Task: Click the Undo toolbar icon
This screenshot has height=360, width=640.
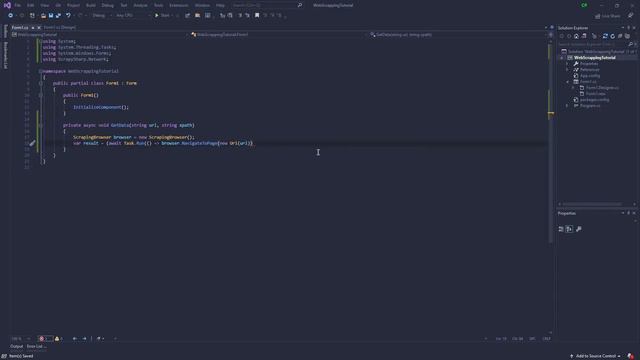Action: pyautogui.click(x=68, y=16)
